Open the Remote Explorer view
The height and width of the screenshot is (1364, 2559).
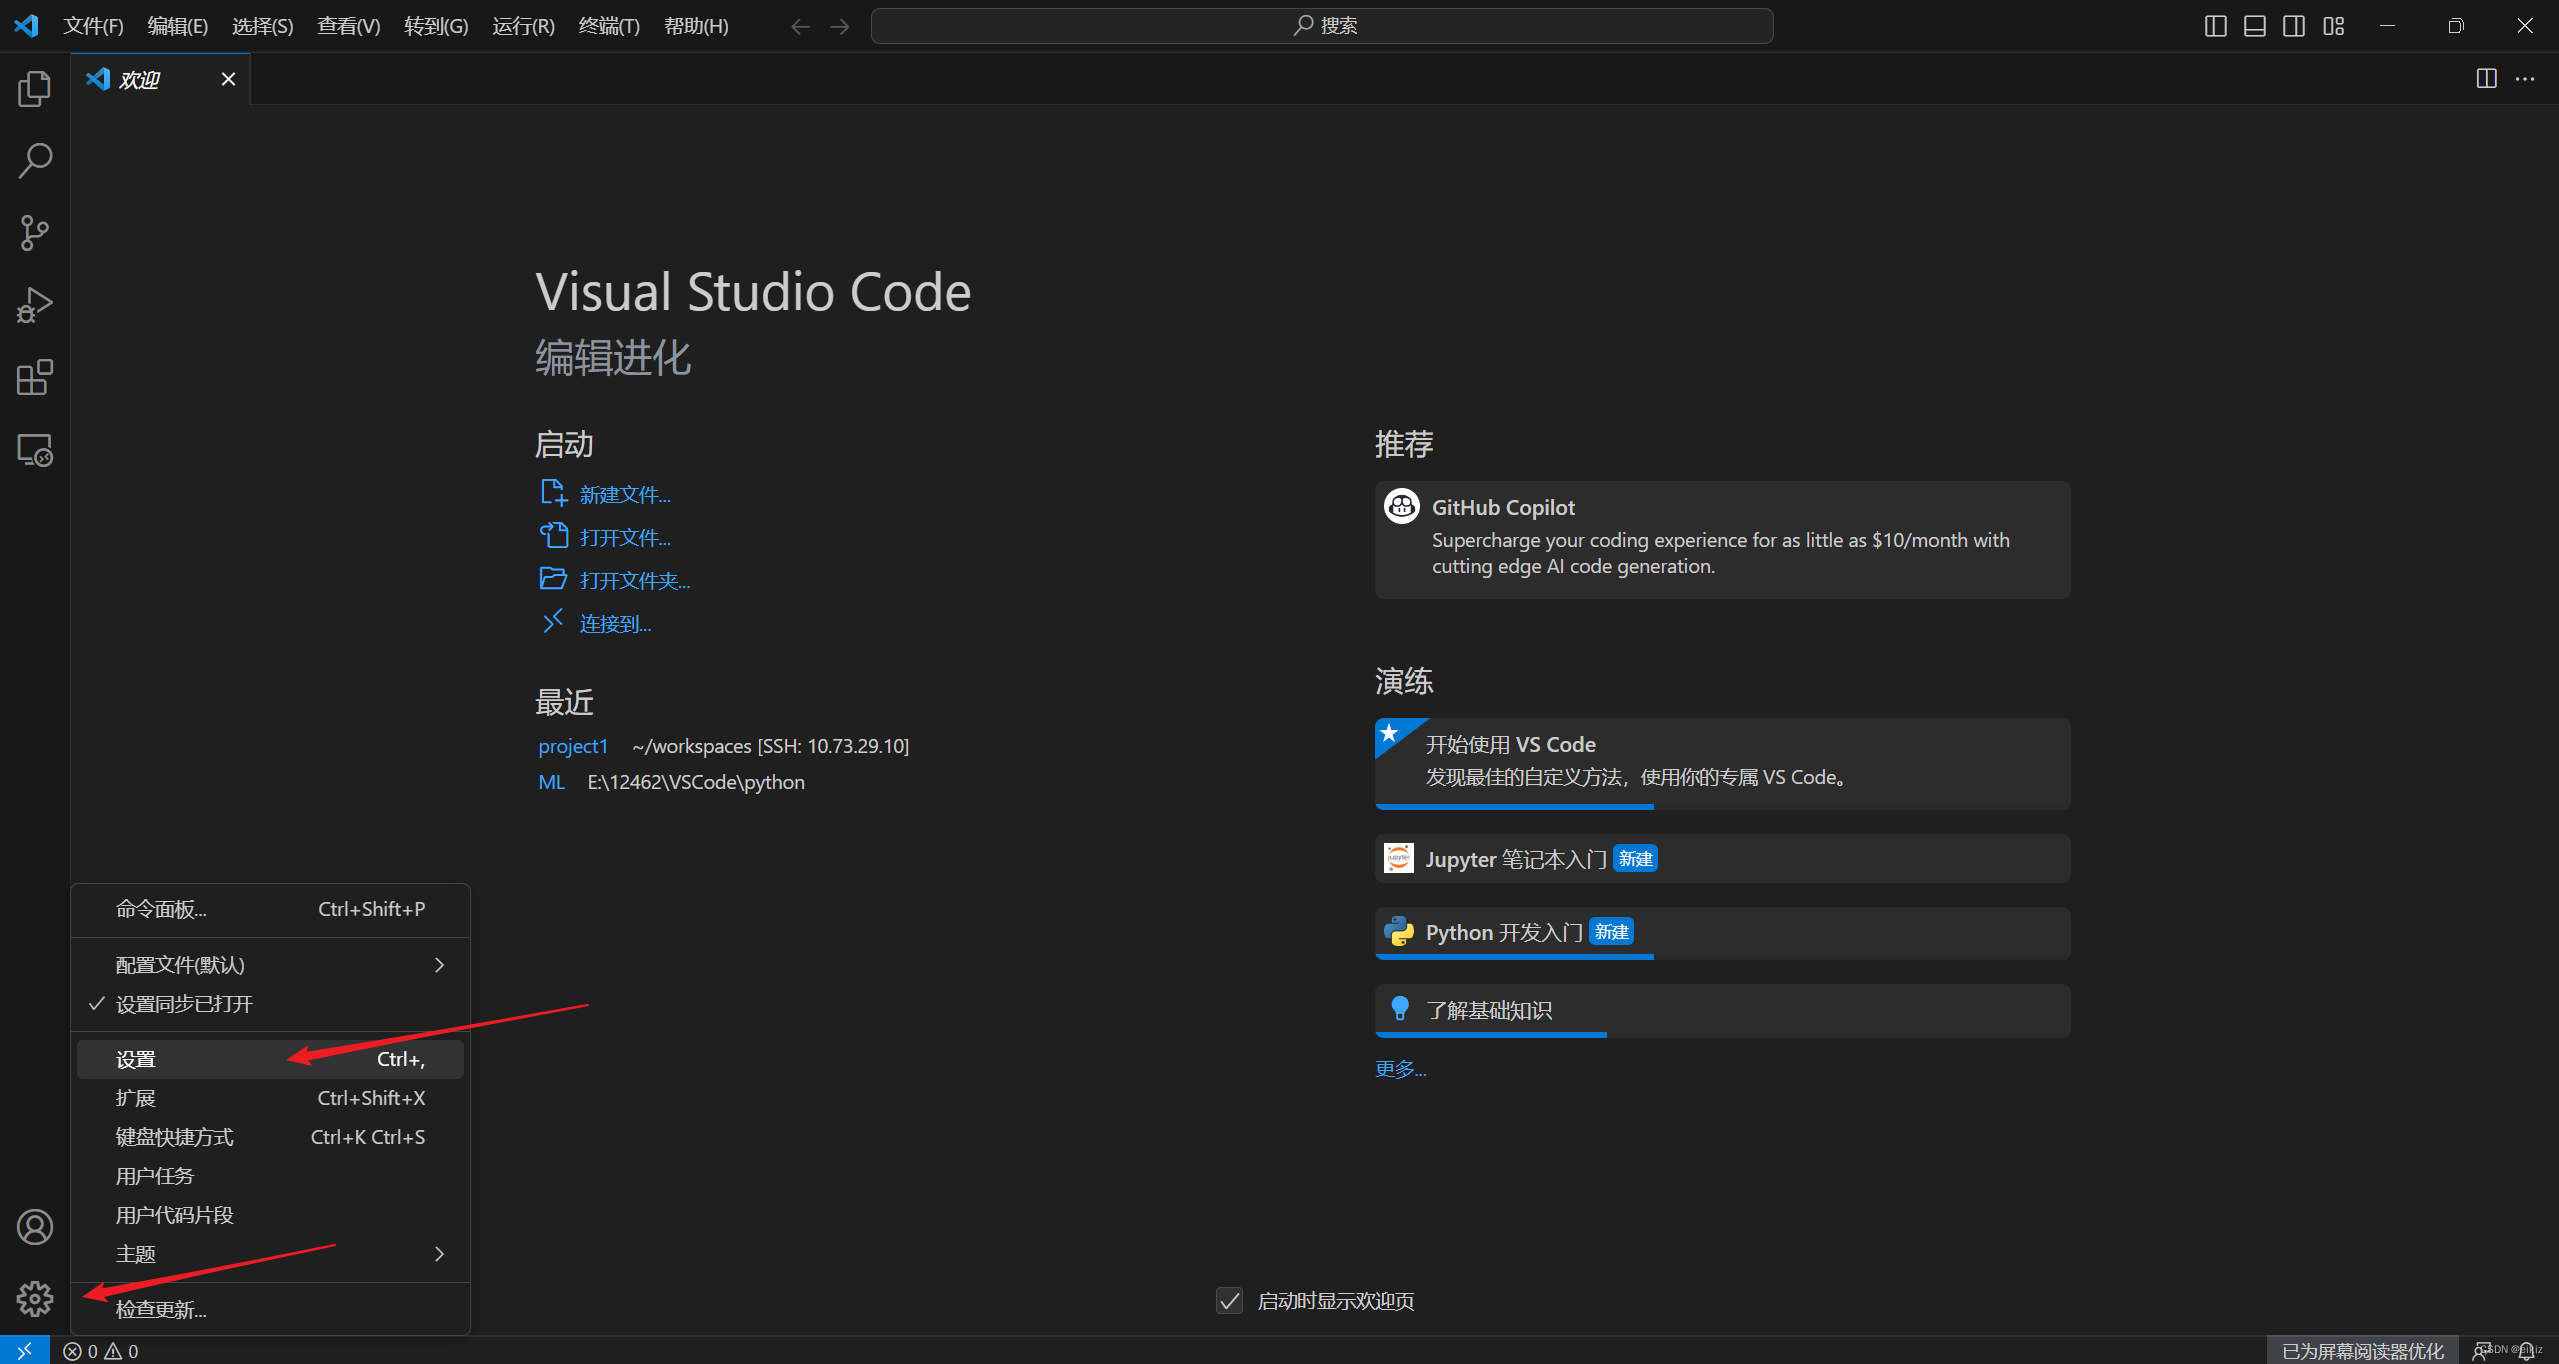(x=34, y=450)
